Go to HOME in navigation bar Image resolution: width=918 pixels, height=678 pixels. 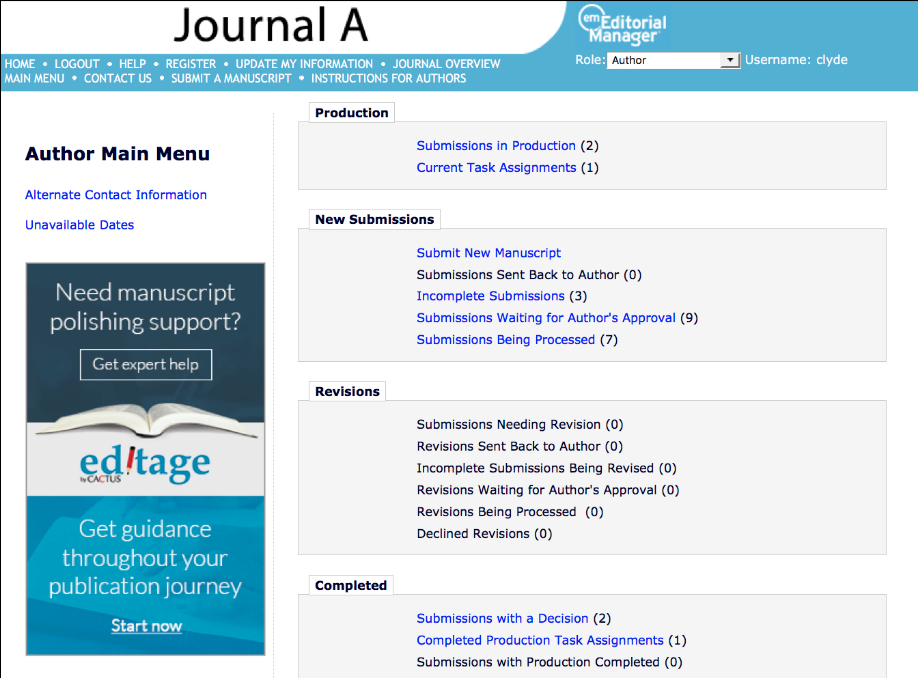click(x=20, y=64)
